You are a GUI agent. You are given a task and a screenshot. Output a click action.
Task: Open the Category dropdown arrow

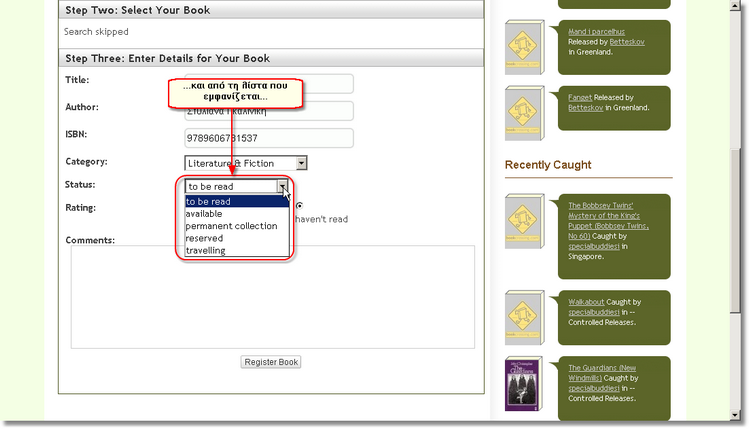(x=301, y=163)
